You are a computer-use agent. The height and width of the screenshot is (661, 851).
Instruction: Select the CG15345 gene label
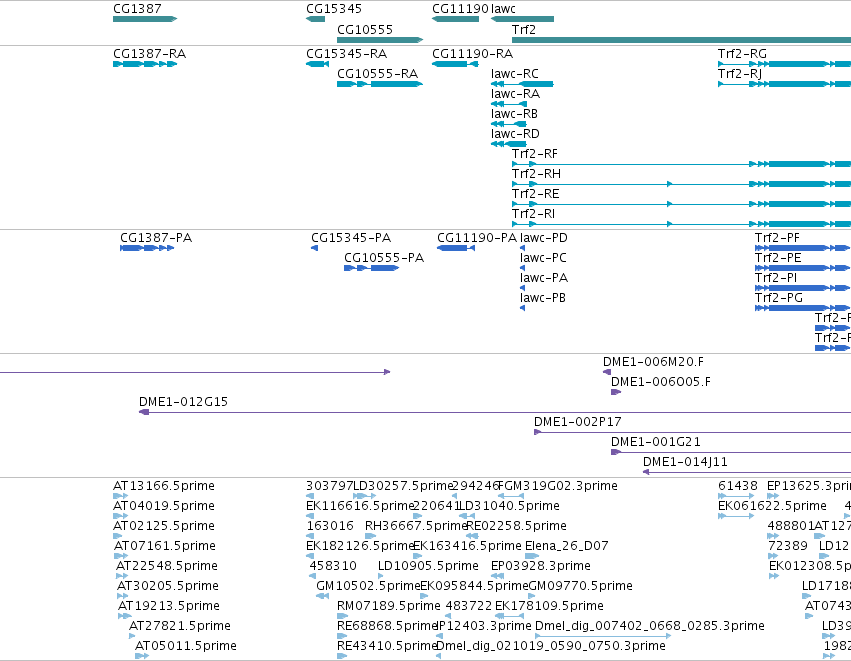click(x=334, y=9)
